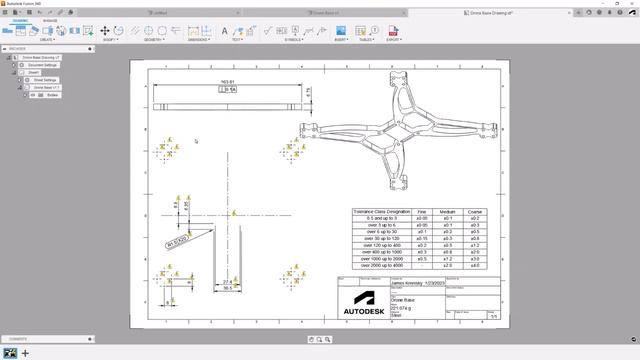This screenshot has width=640, height=360.
Task: Open the Data Panel grid icon
Action: coord(5,13)
